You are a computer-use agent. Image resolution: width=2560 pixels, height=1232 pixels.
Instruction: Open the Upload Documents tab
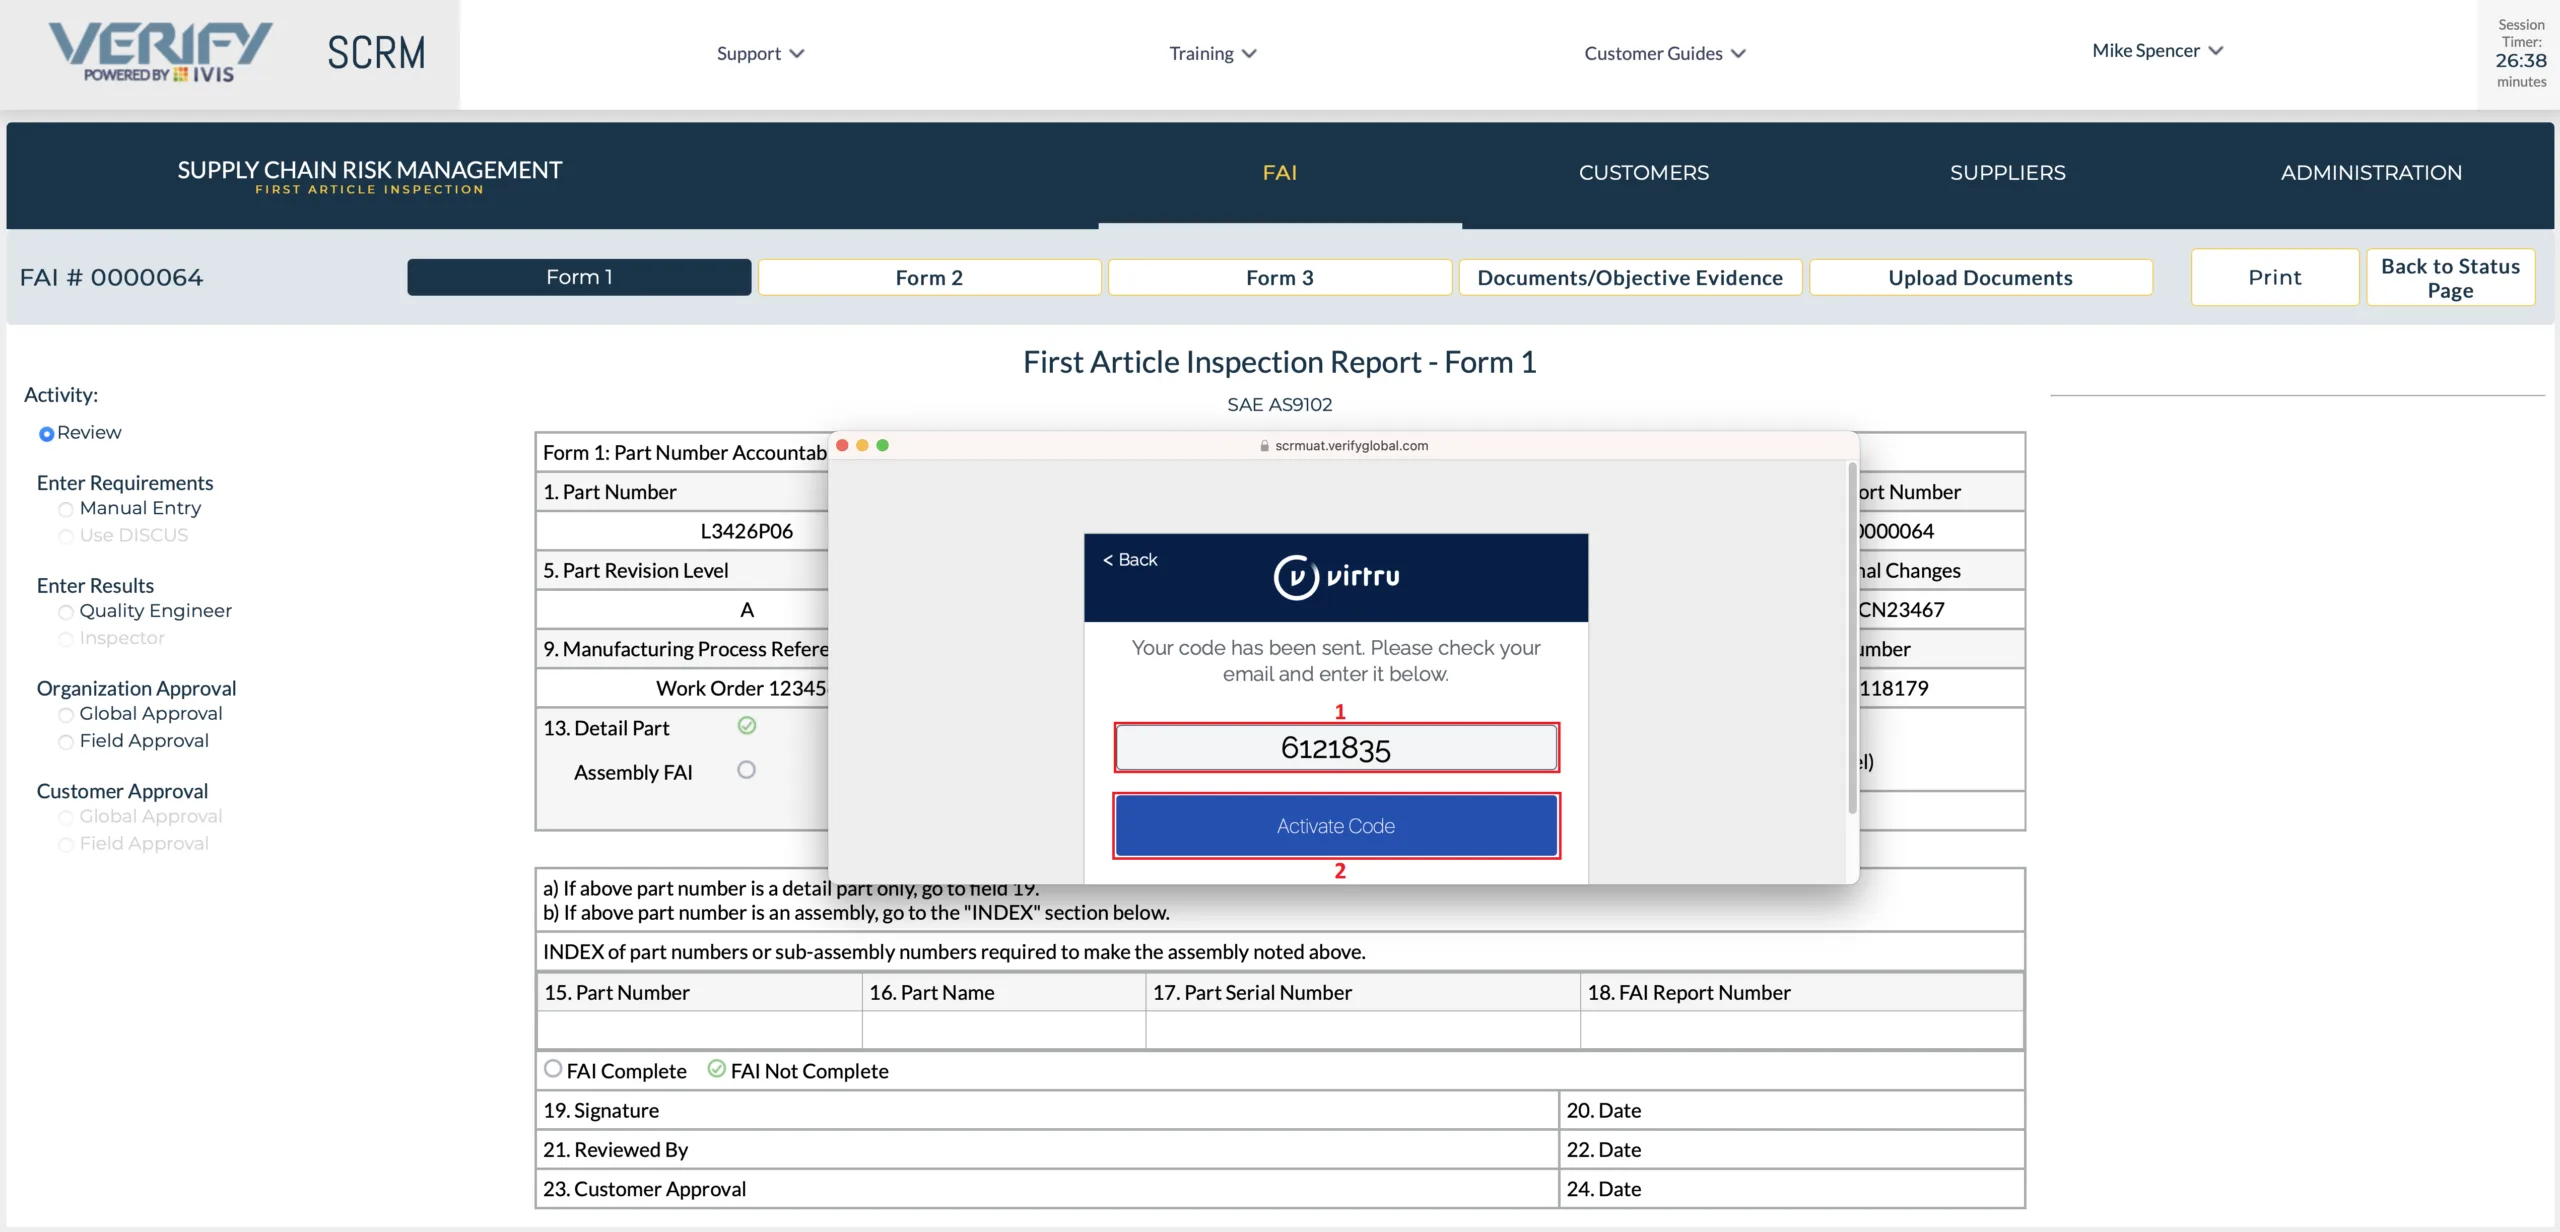[x=1980, y=277]
